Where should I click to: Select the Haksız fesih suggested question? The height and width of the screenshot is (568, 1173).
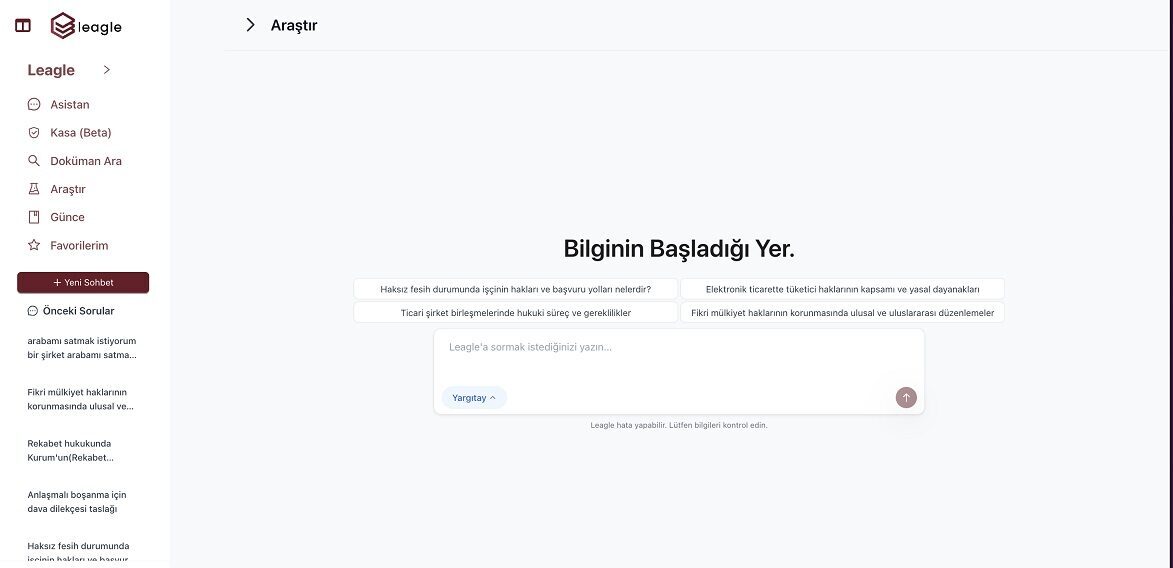pos(515,289)
